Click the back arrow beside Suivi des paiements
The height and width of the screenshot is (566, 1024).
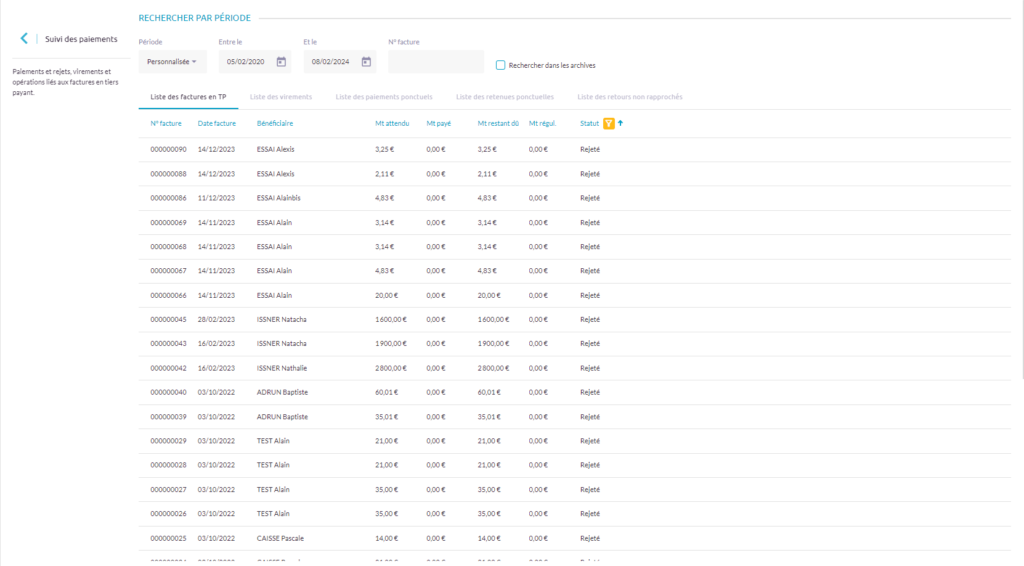[x=24, y=39]
